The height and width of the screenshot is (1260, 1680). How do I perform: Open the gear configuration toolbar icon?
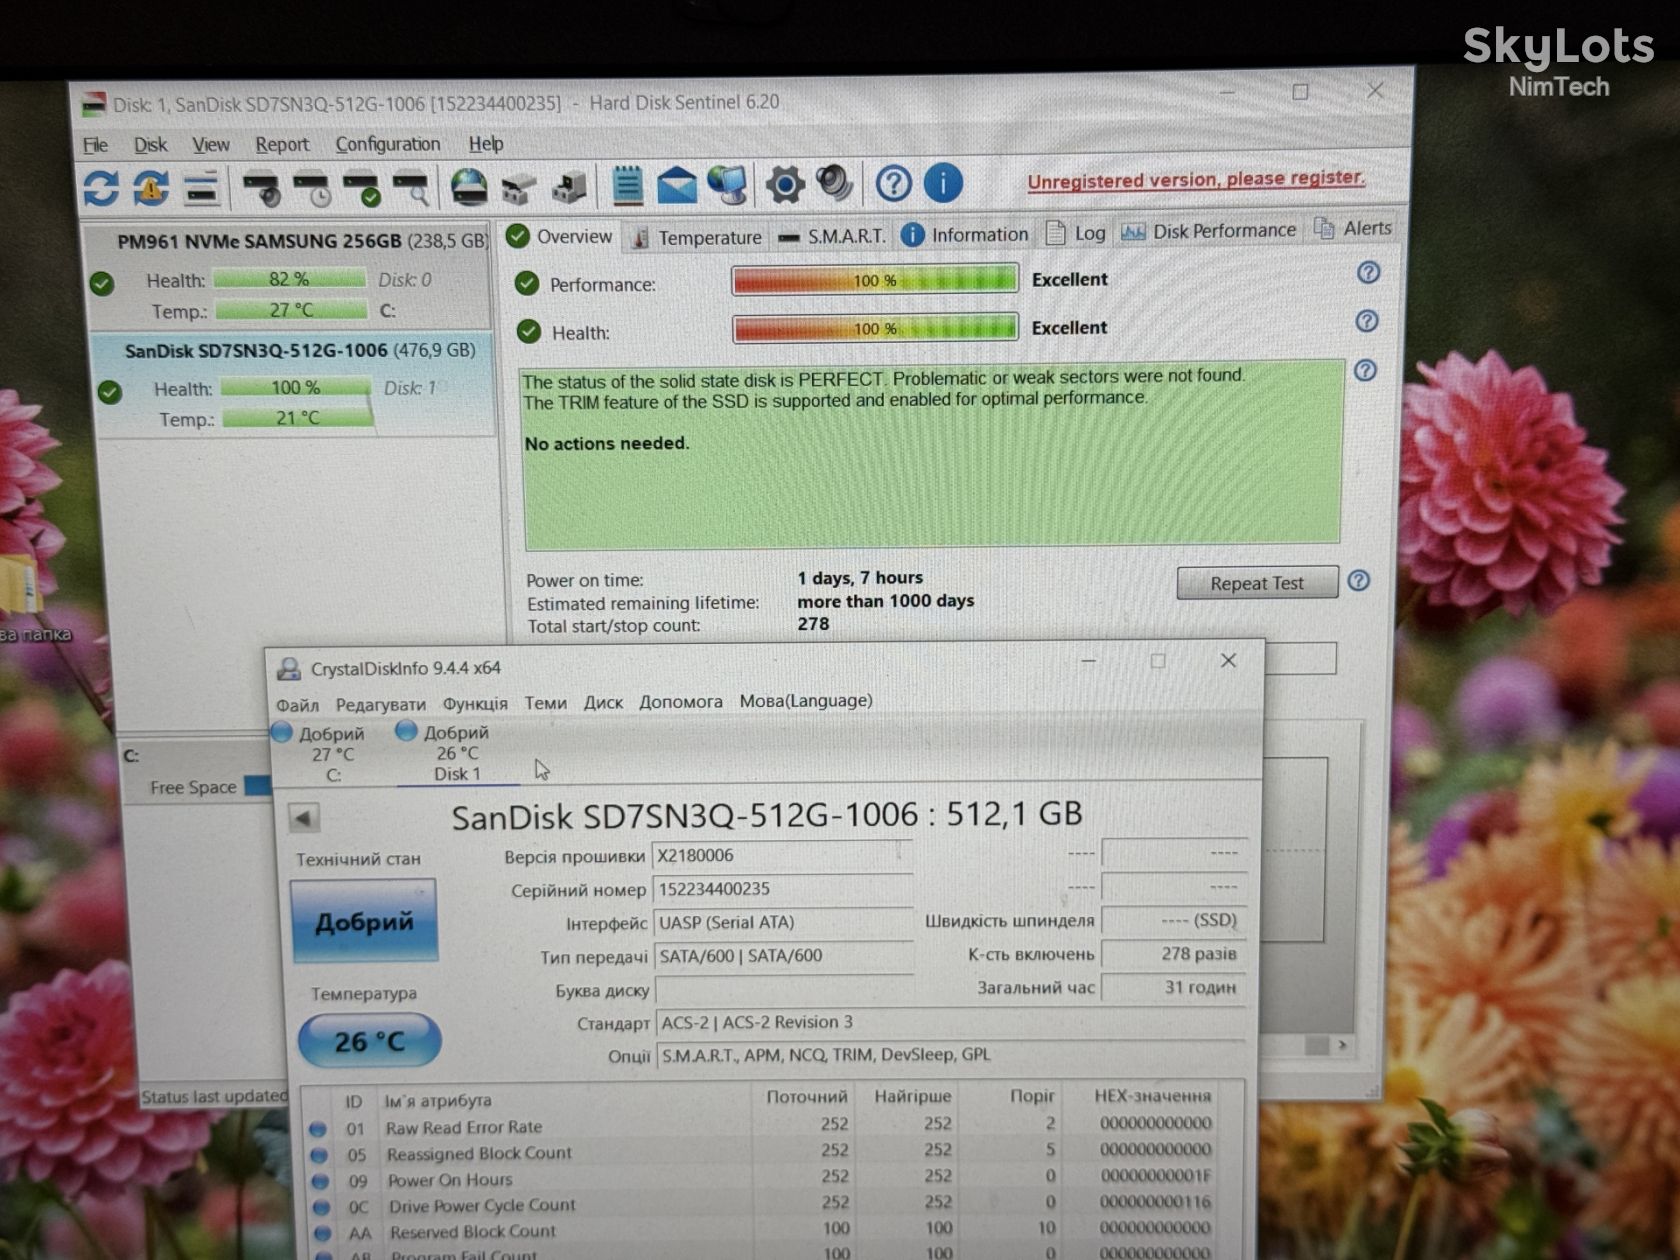(785, 184)
